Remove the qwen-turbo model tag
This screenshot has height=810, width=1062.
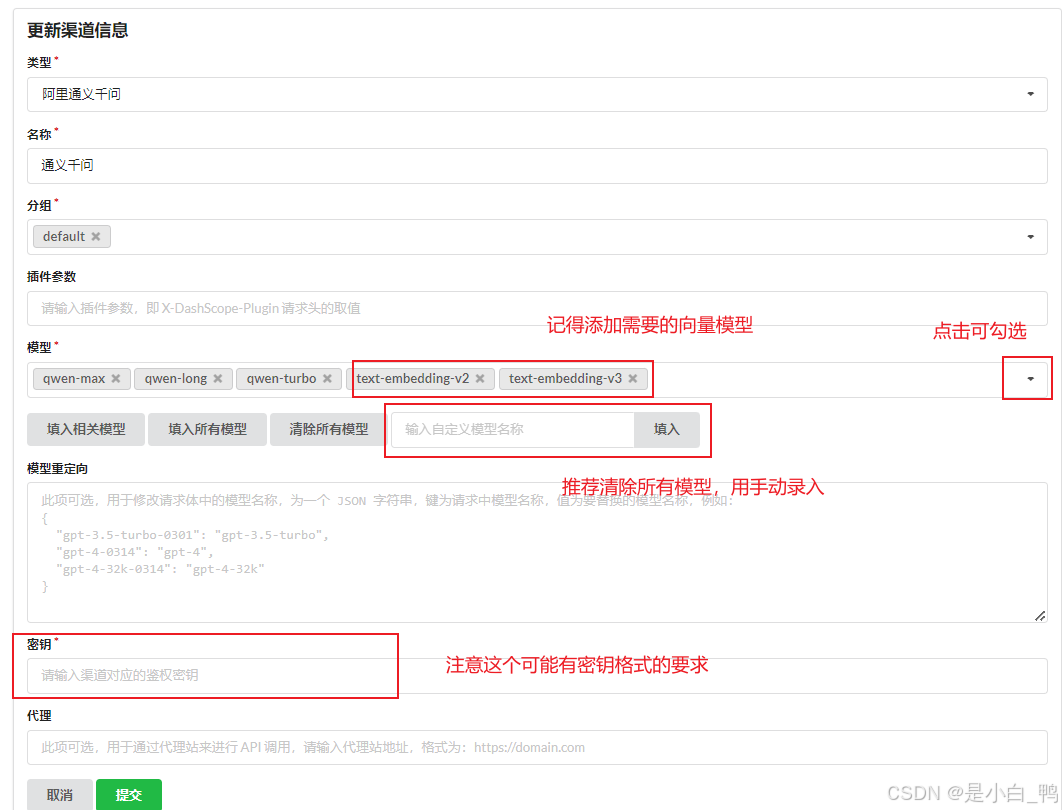click(327, 379)
